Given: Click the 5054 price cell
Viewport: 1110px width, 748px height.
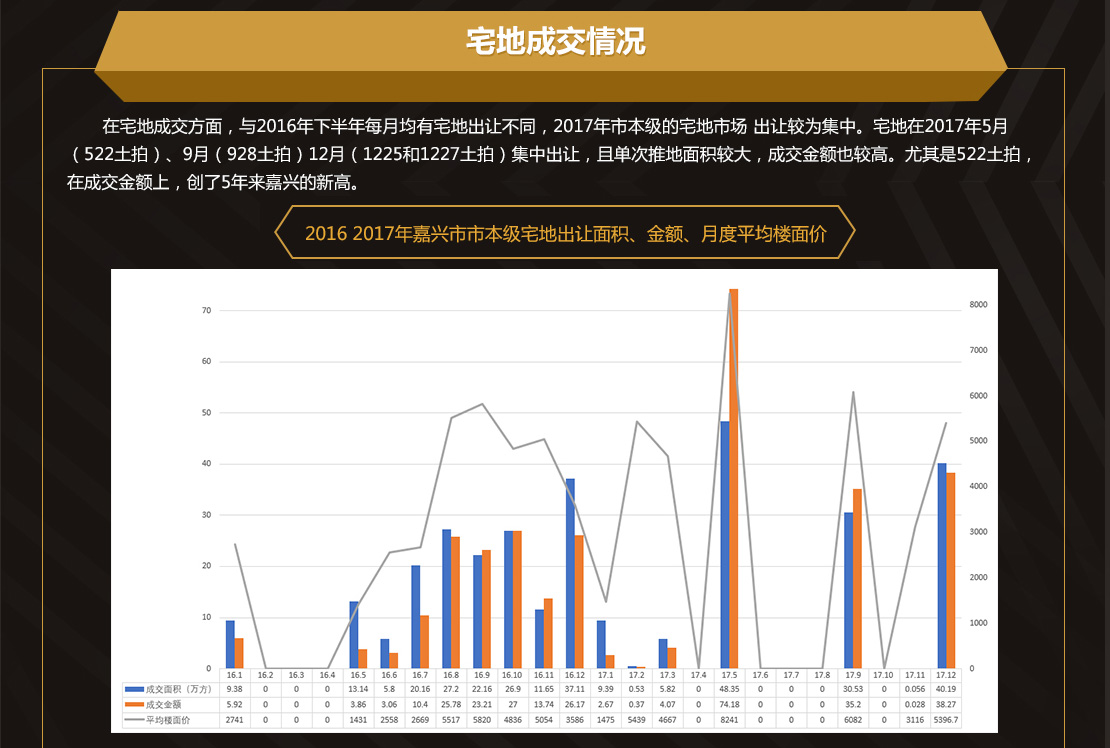Looking at the screenshot, I should pyautogui.click(x=544, y=720).
